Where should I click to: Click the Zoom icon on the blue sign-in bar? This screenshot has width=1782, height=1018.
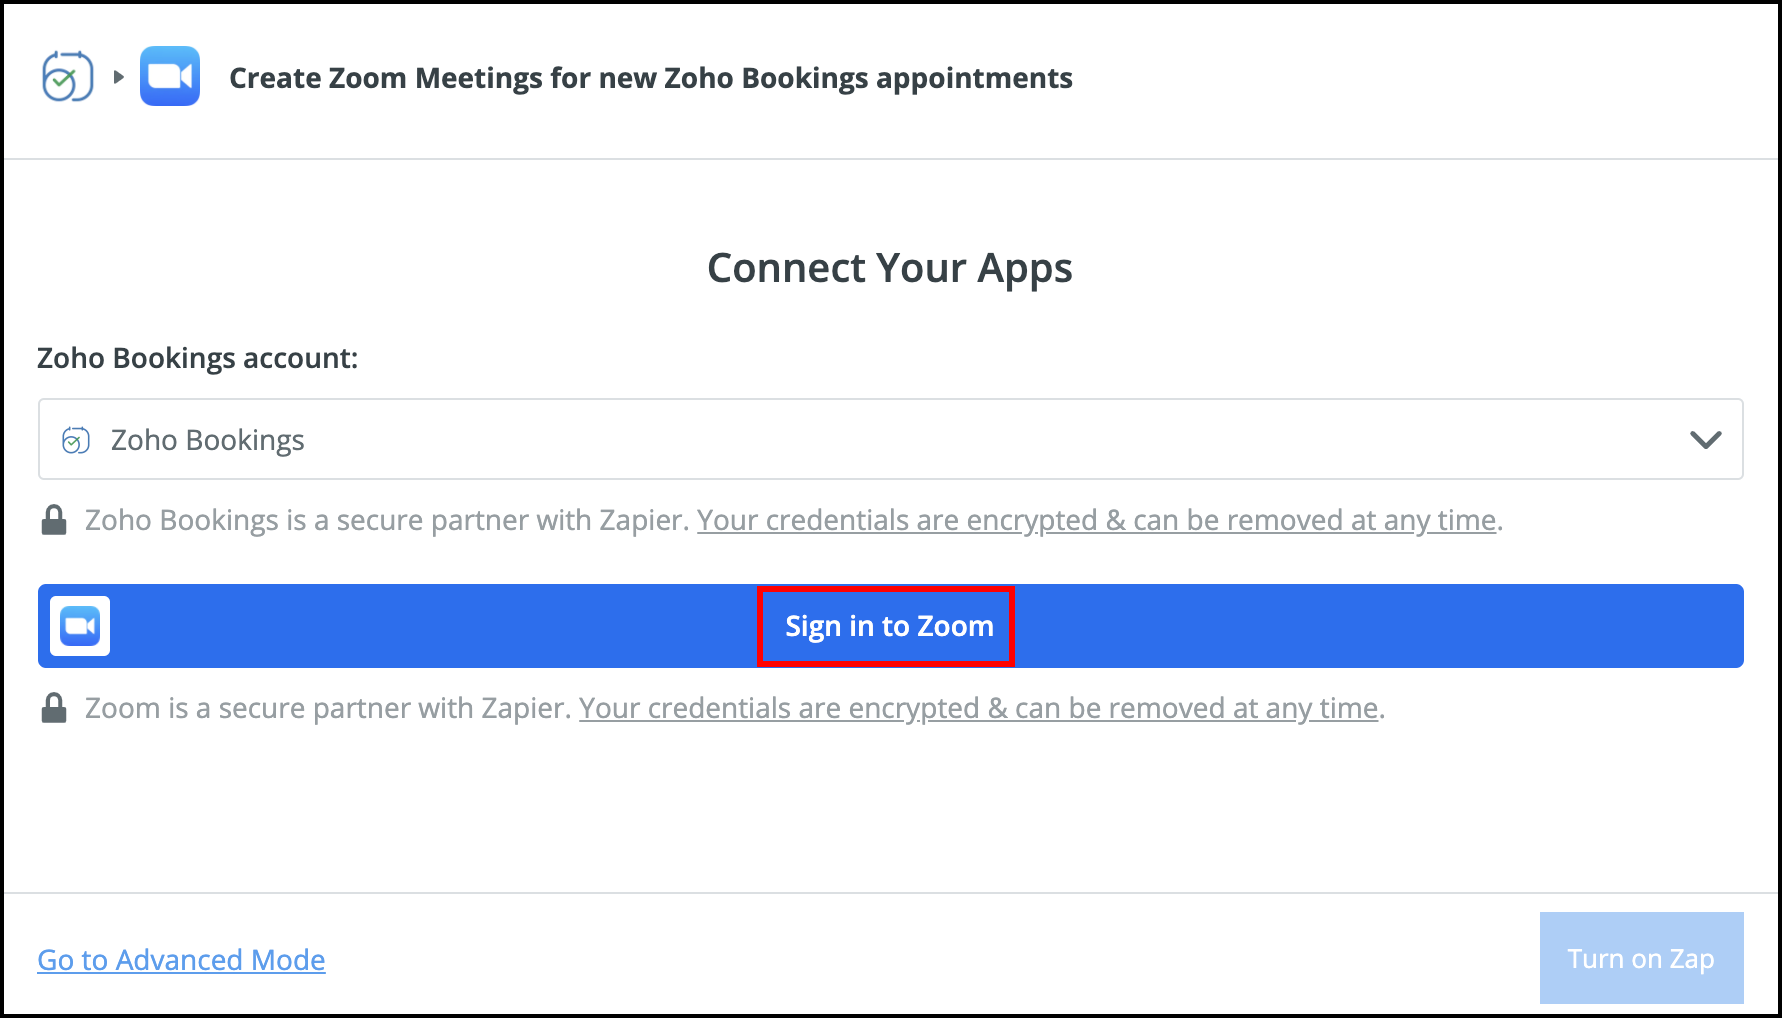[80, 626]
